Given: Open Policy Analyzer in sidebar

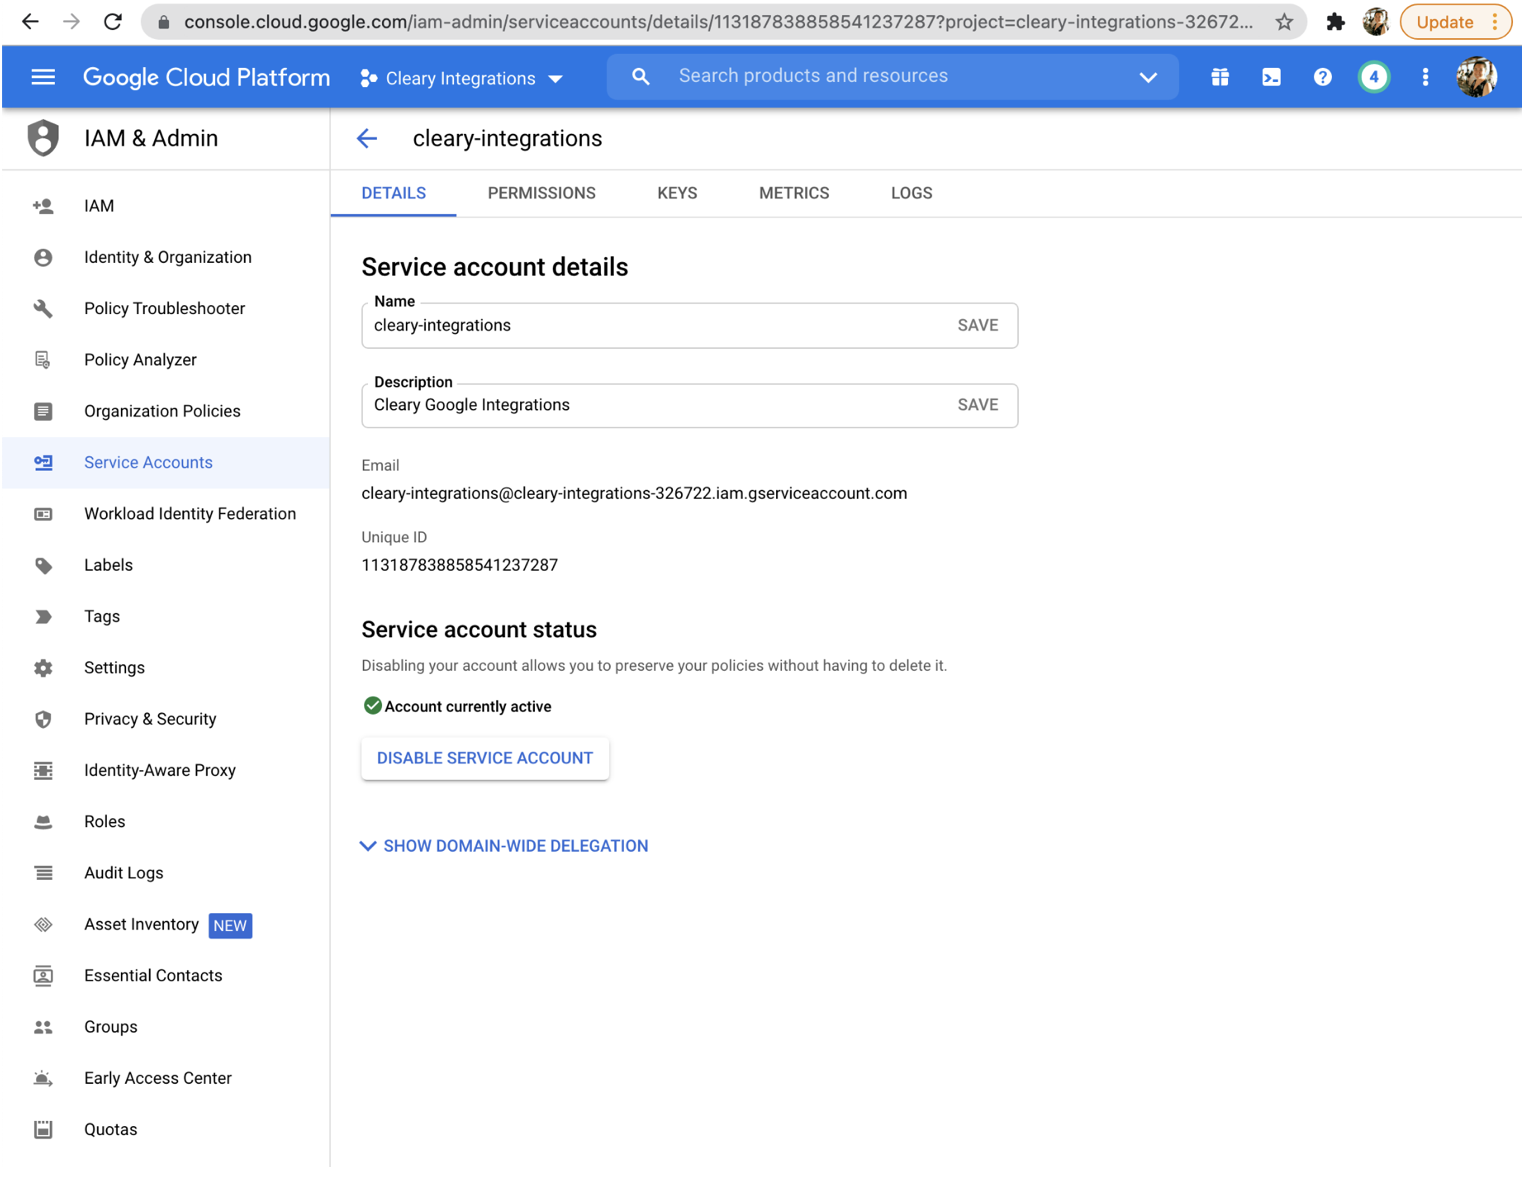Looking at the screenshot, I should 166,360.
